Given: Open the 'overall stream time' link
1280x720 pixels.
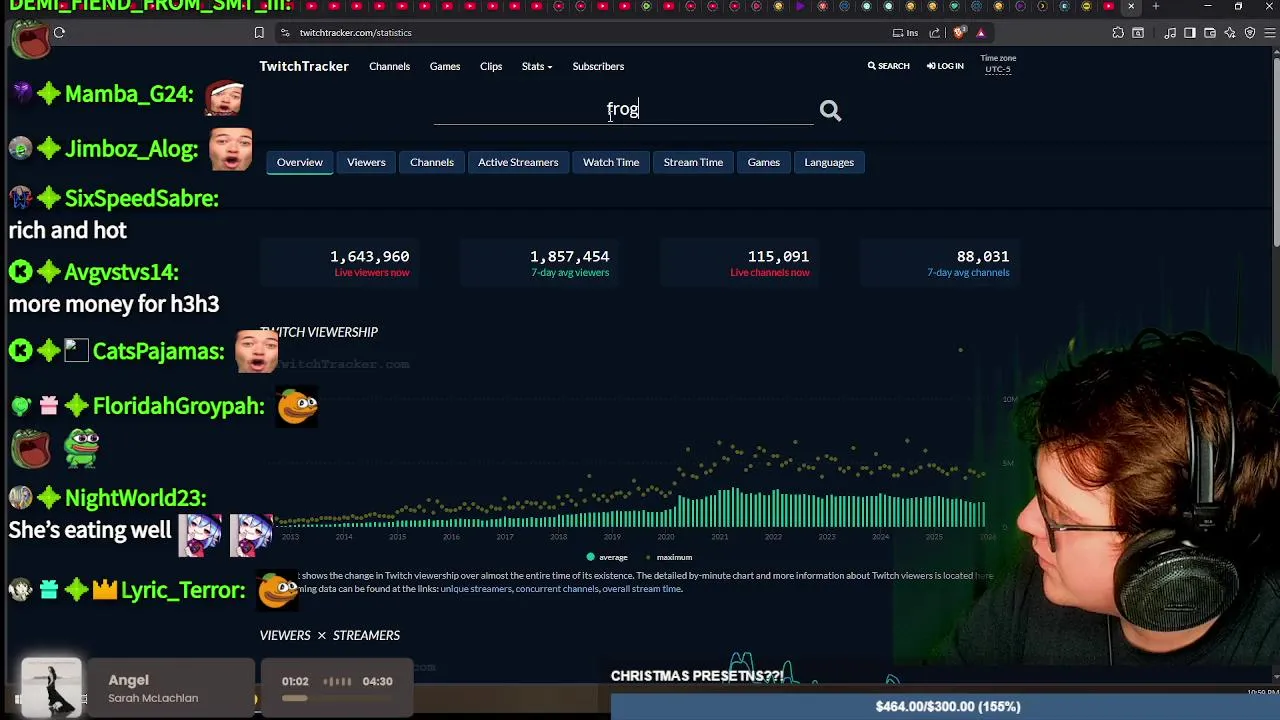Looking at the screenshot, I should point(642,589).
